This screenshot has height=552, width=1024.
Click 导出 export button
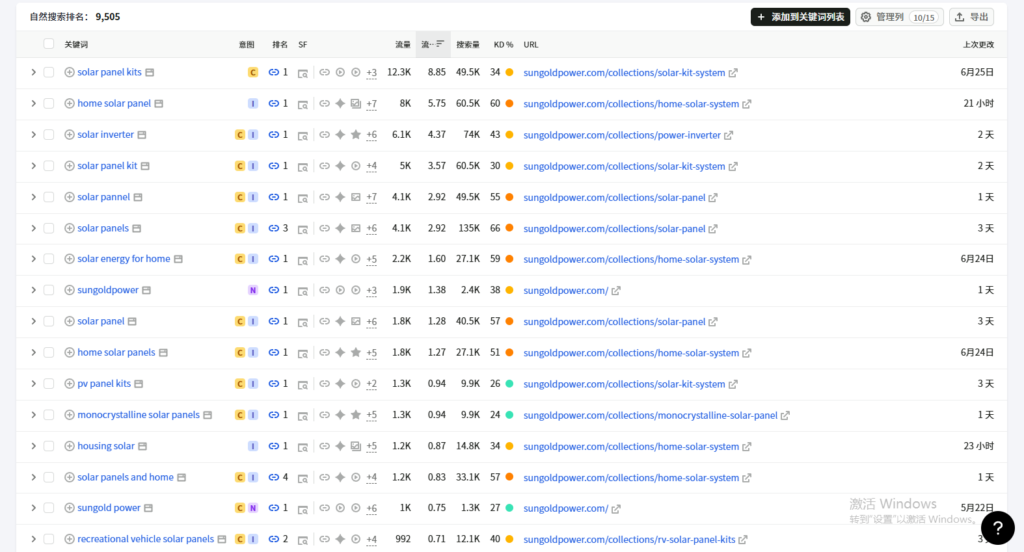(972, 17)
